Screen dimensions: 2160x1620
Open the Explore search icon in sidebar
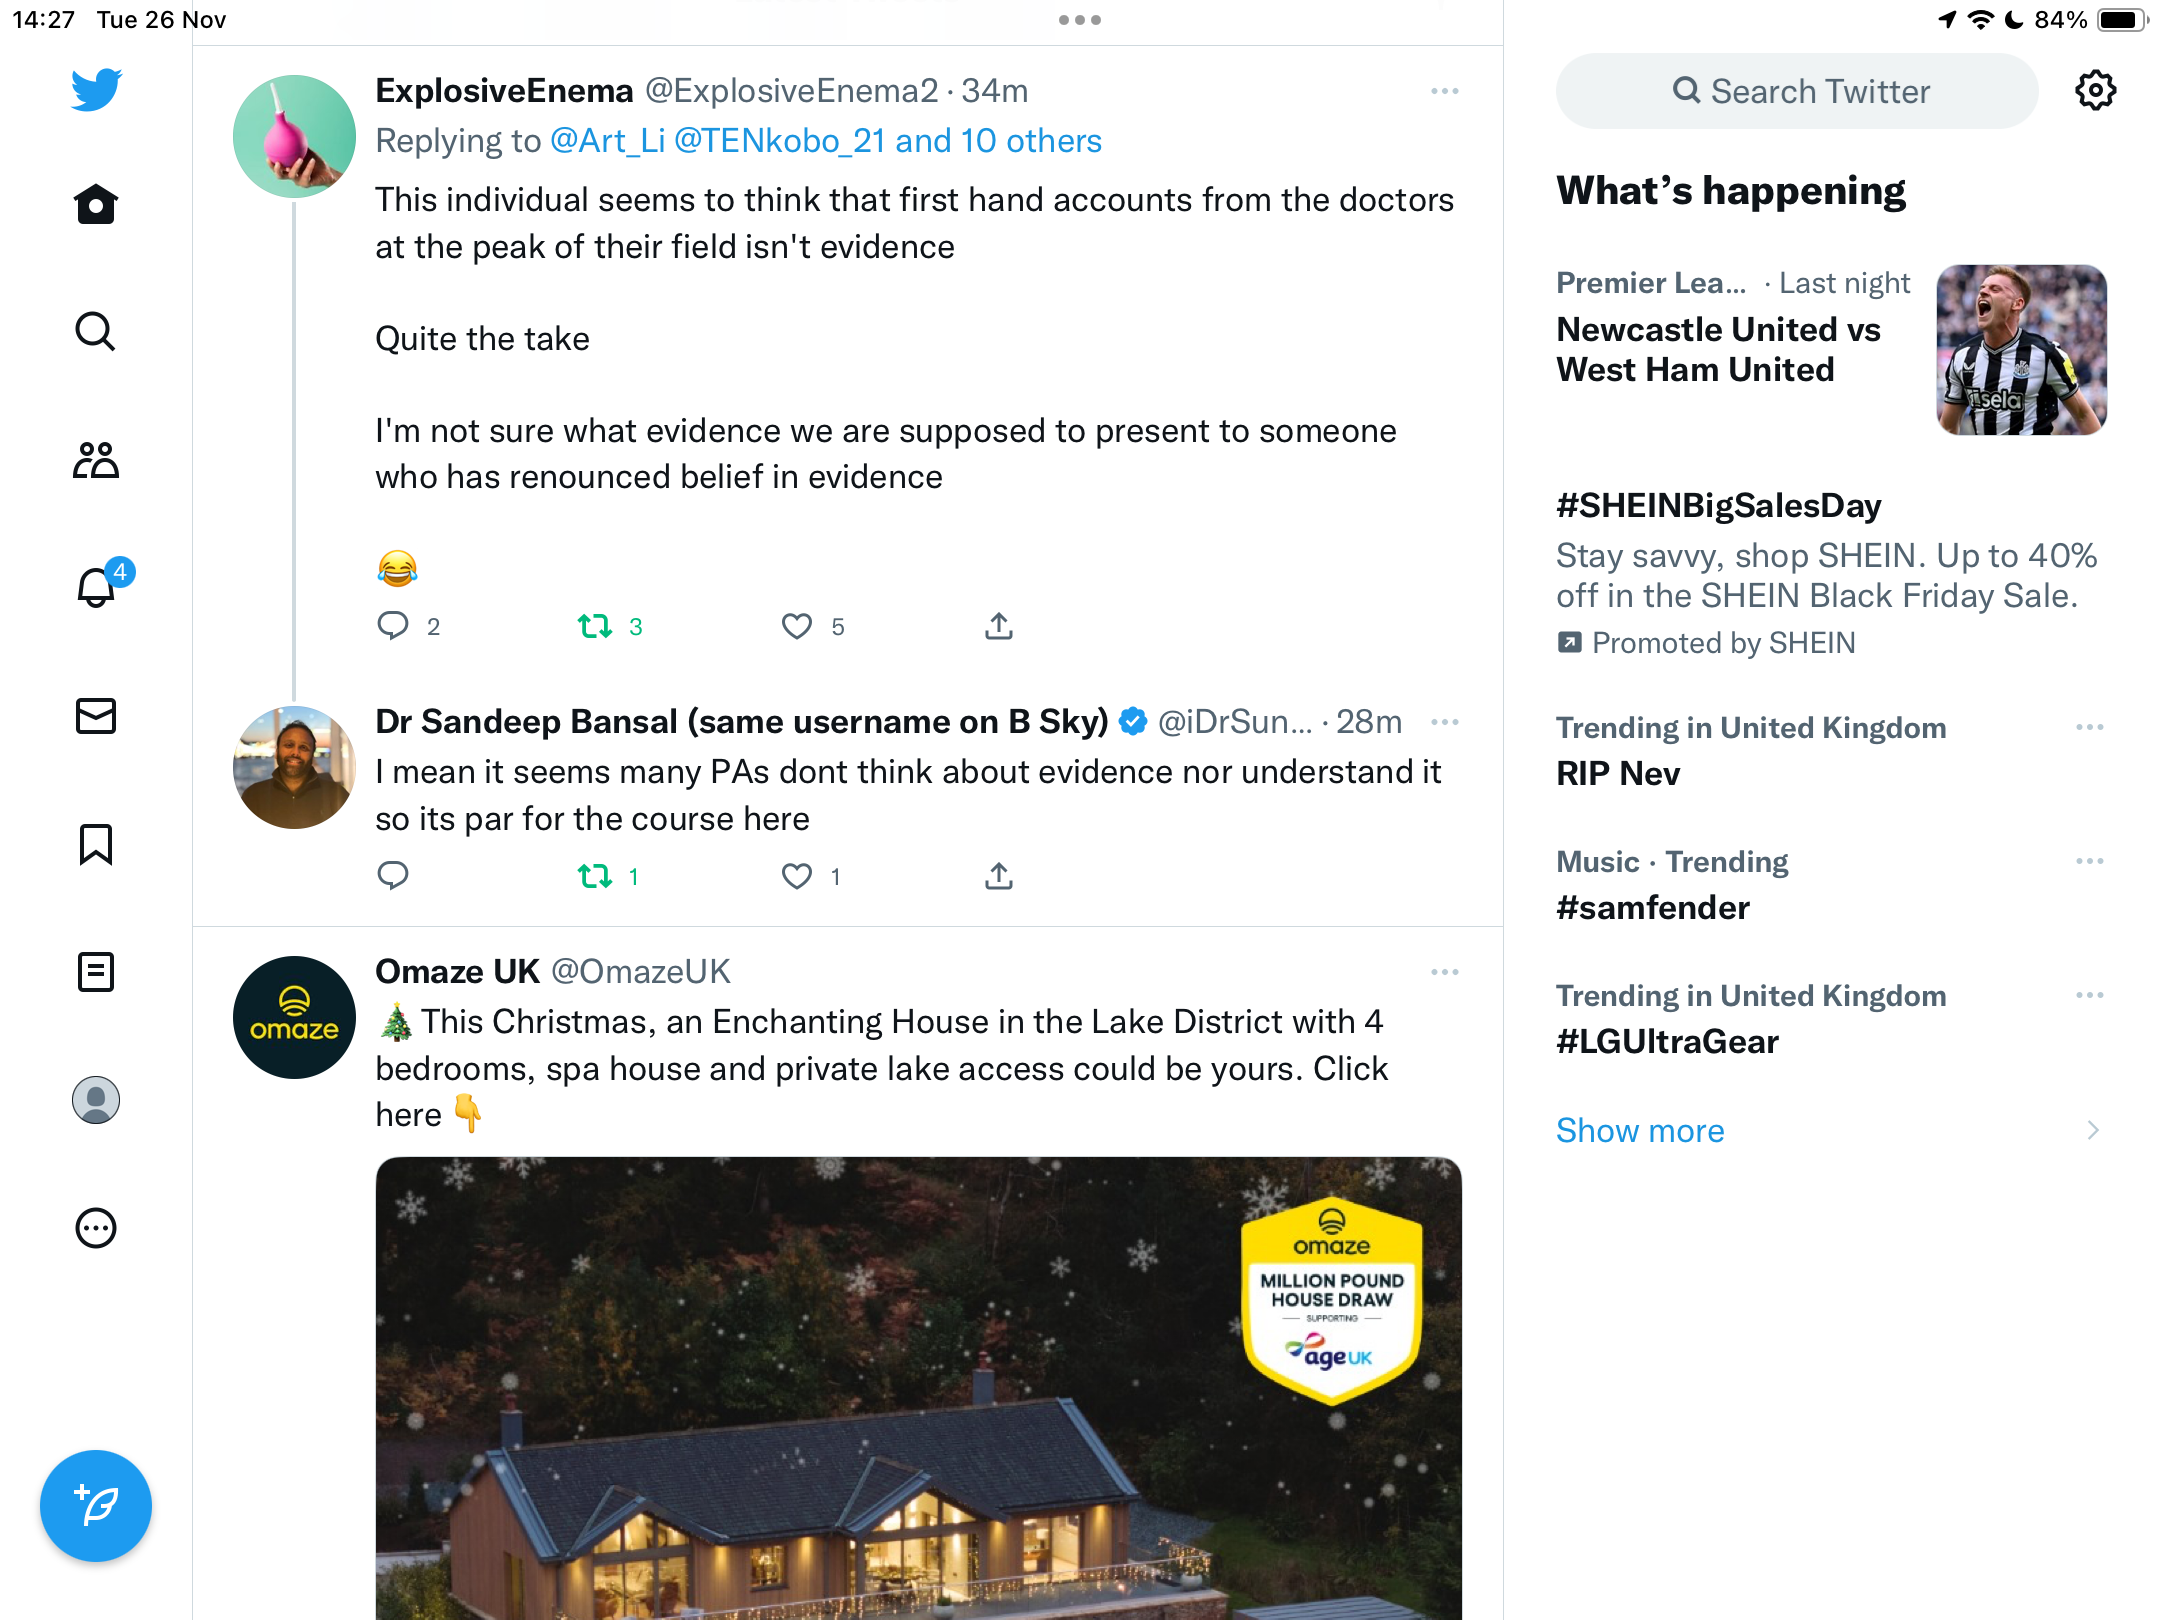point(96,332)
